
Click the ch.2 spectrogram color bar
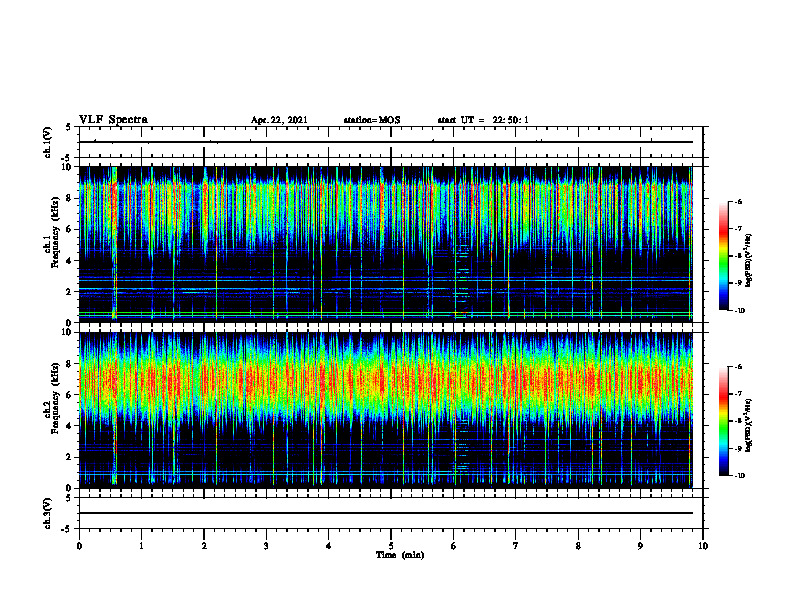click(x=723, y=421)
